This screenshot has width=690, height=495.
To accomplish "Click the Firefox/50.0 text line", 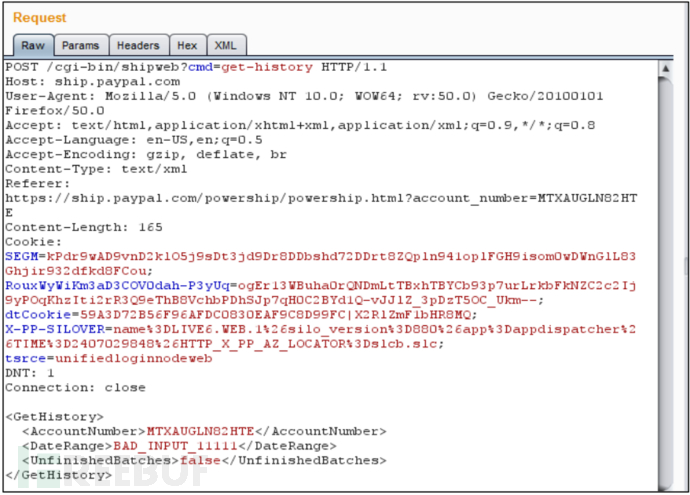I will click(55, 111).
